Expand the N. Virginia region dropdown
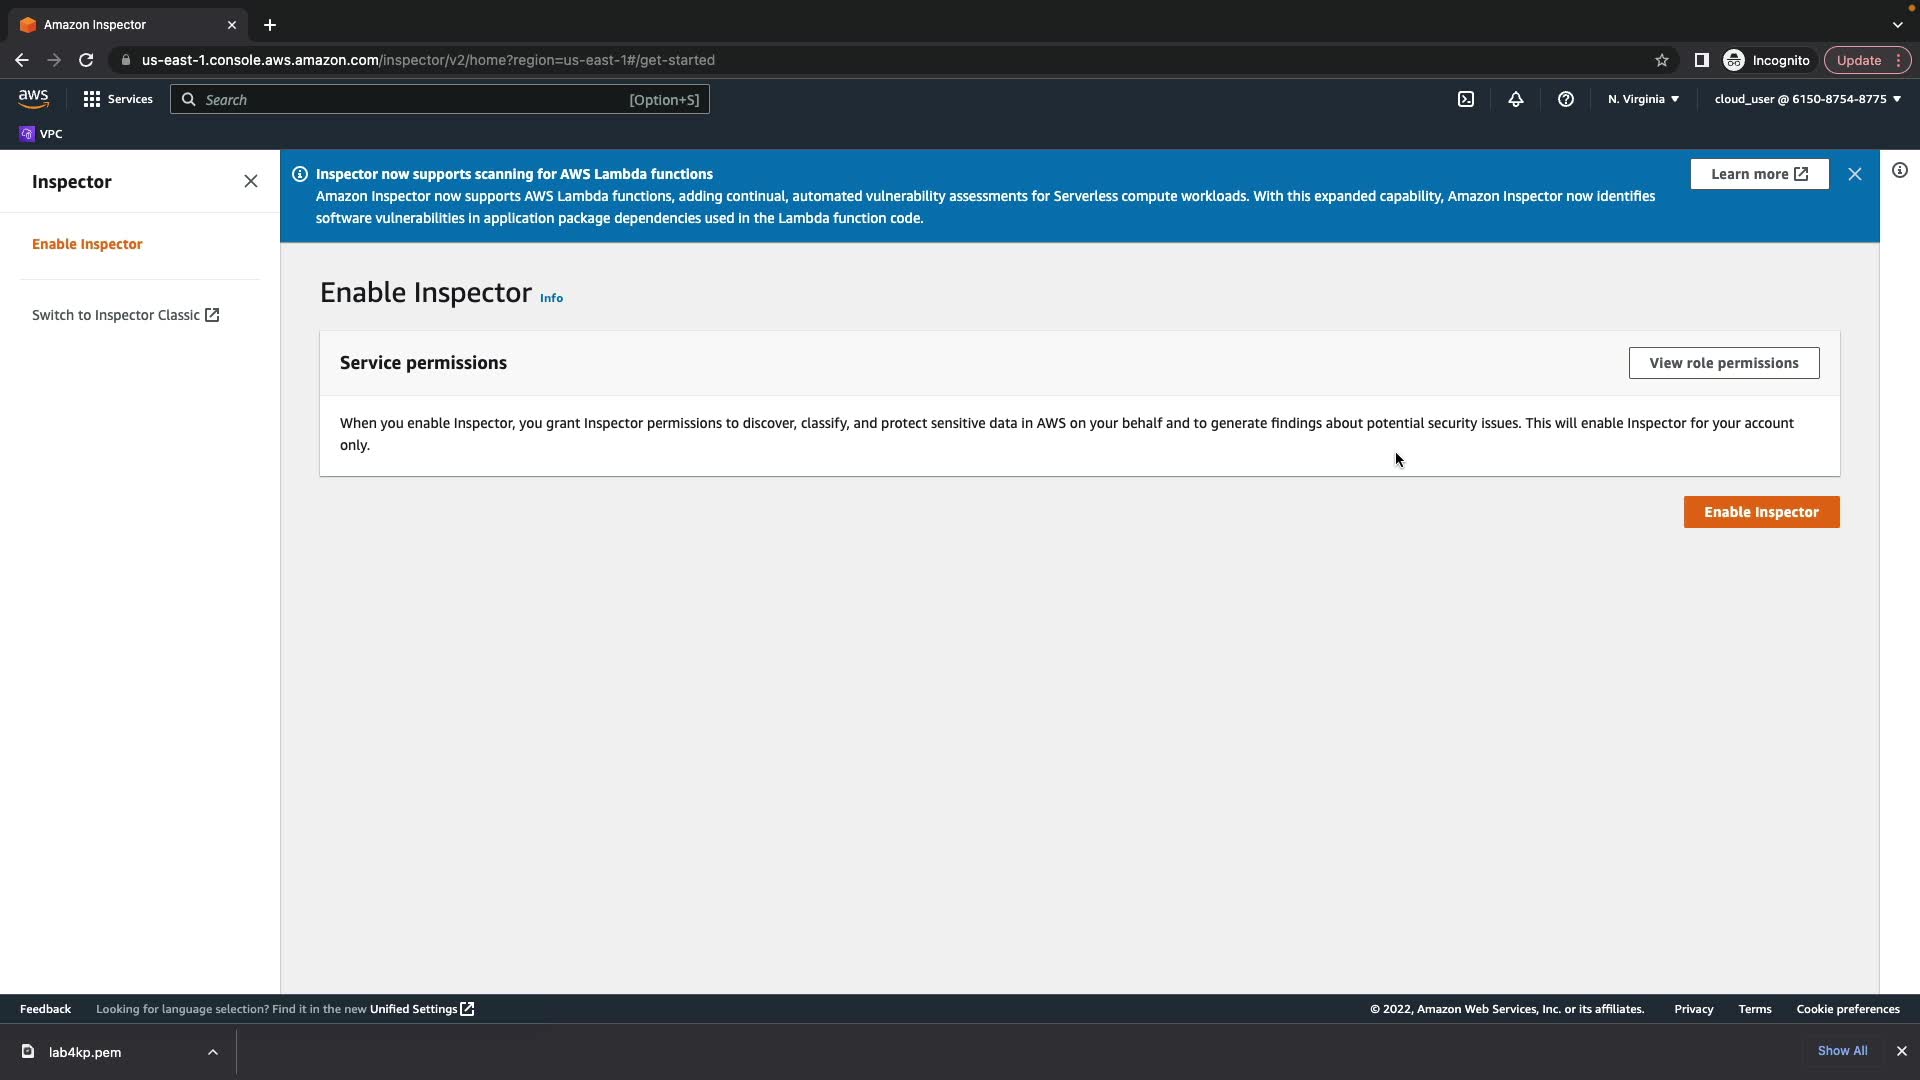The image size is (1920, 1080). click(x=1643, y=99)
